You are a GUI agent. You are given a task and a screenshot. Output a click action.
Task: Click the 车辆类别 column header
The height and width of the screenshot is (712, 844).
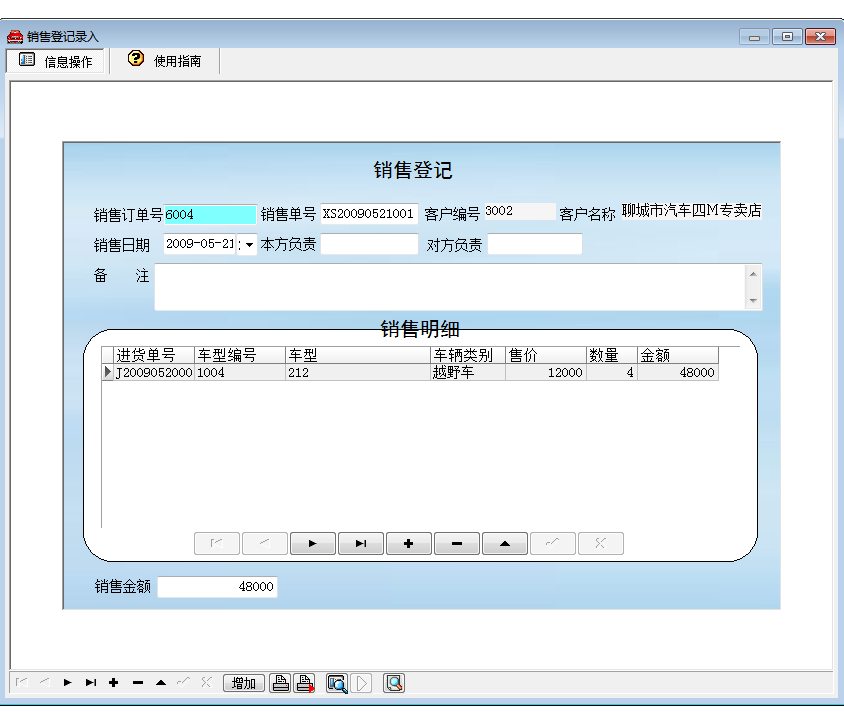pyautogui.click(x=468, y=355)
